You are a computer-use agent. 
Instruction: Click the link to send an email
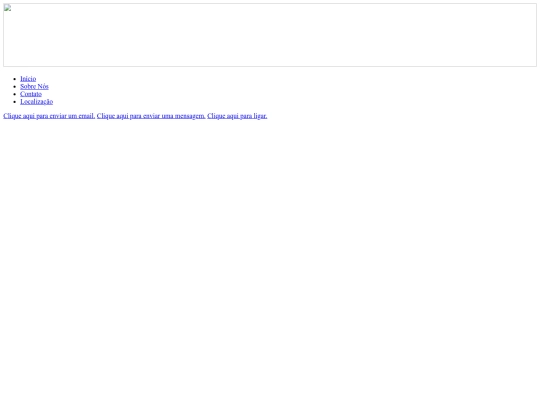(49, 116)
